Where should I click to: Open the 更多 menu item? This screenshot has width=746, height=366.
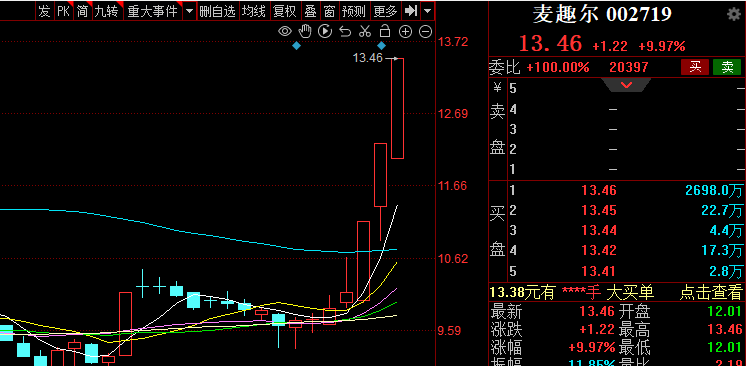385,11
